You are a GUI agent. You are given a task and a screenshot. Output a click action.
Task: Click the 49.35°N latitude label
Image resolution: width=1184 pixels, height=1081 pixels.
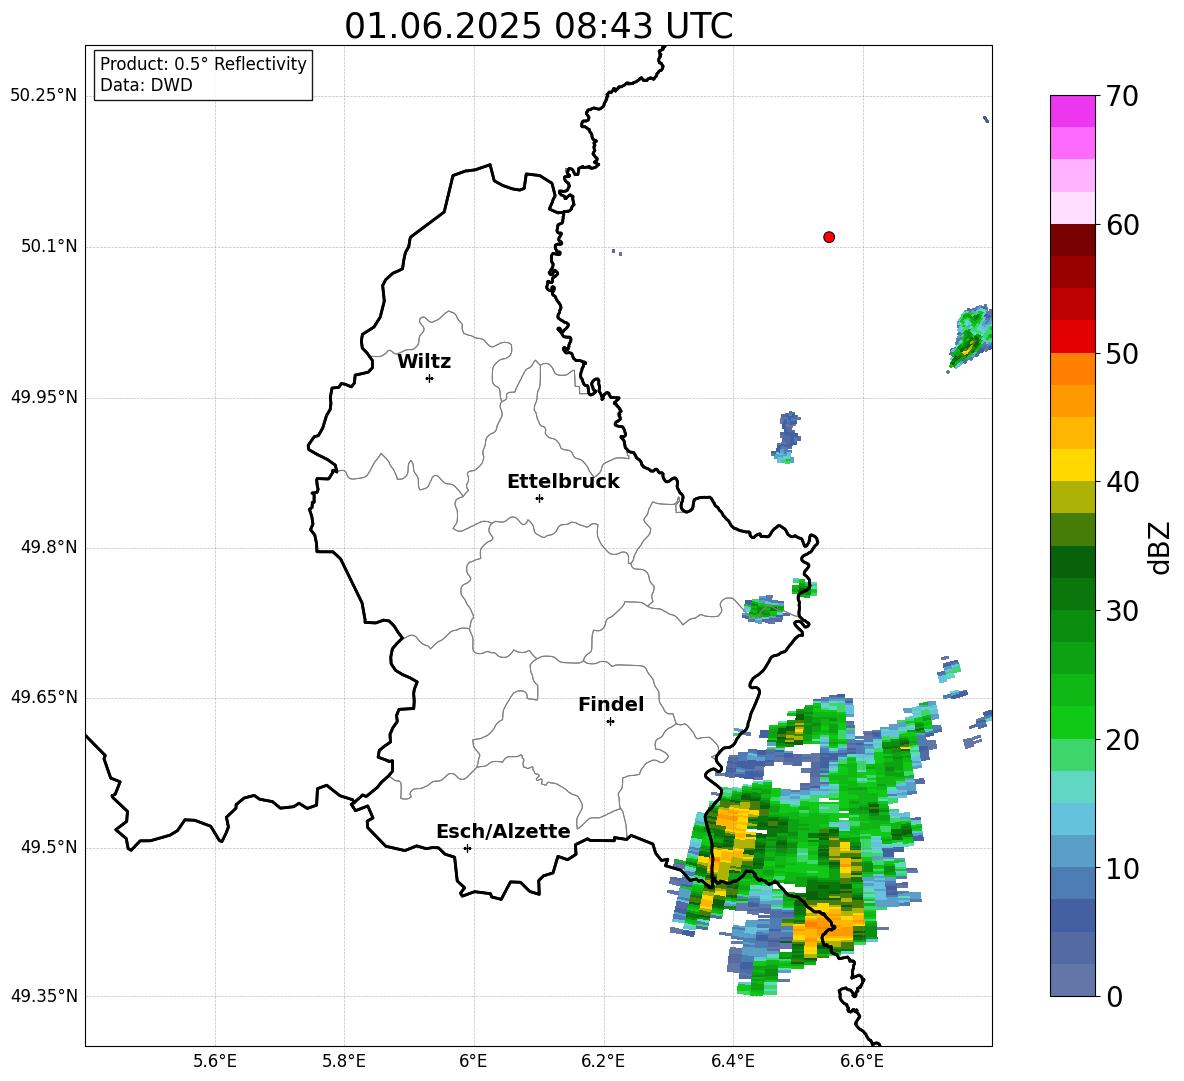pos(44,996)
